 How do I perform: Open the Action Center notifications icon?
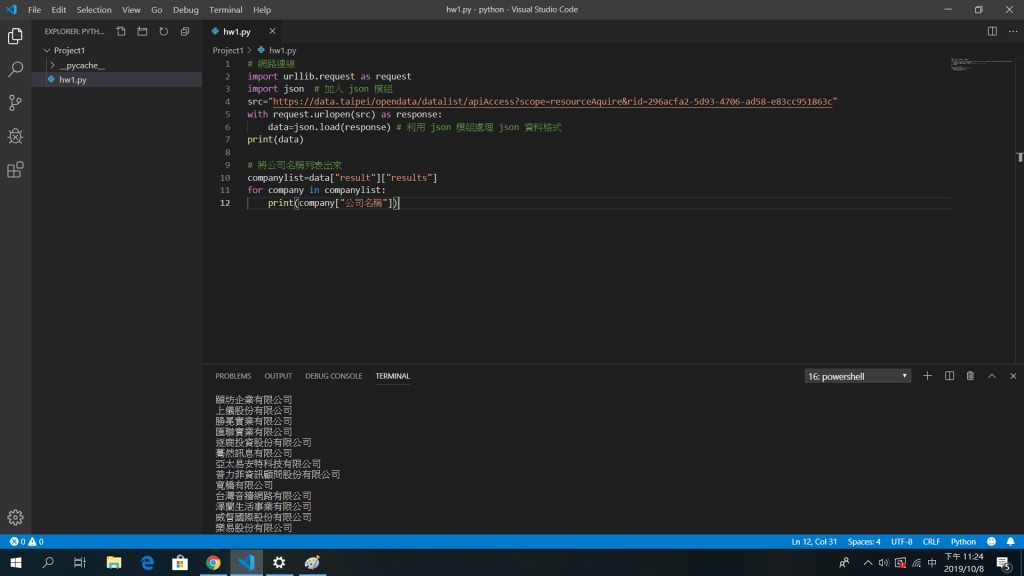point(1004,562)
